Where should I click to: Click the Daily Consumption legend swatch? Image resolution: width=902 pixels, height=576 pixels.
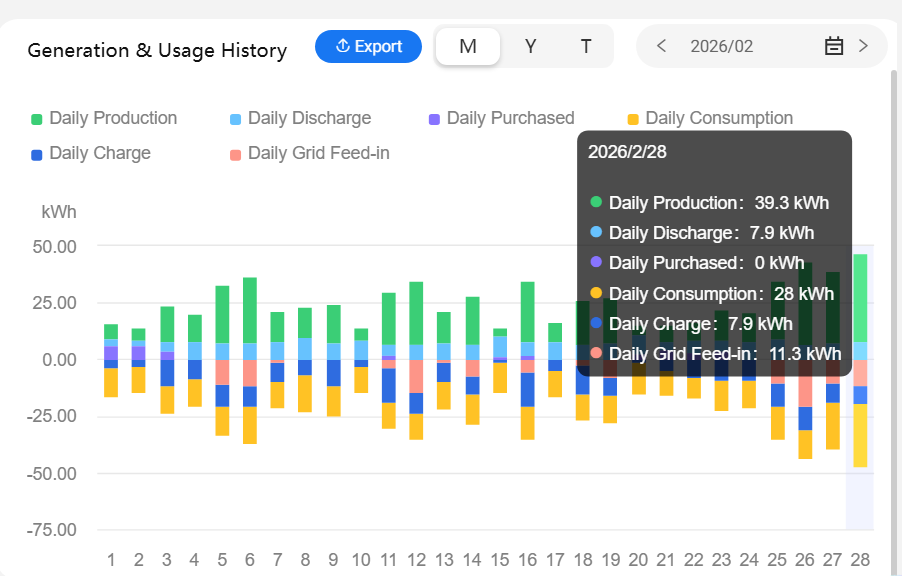click(633, 119)
